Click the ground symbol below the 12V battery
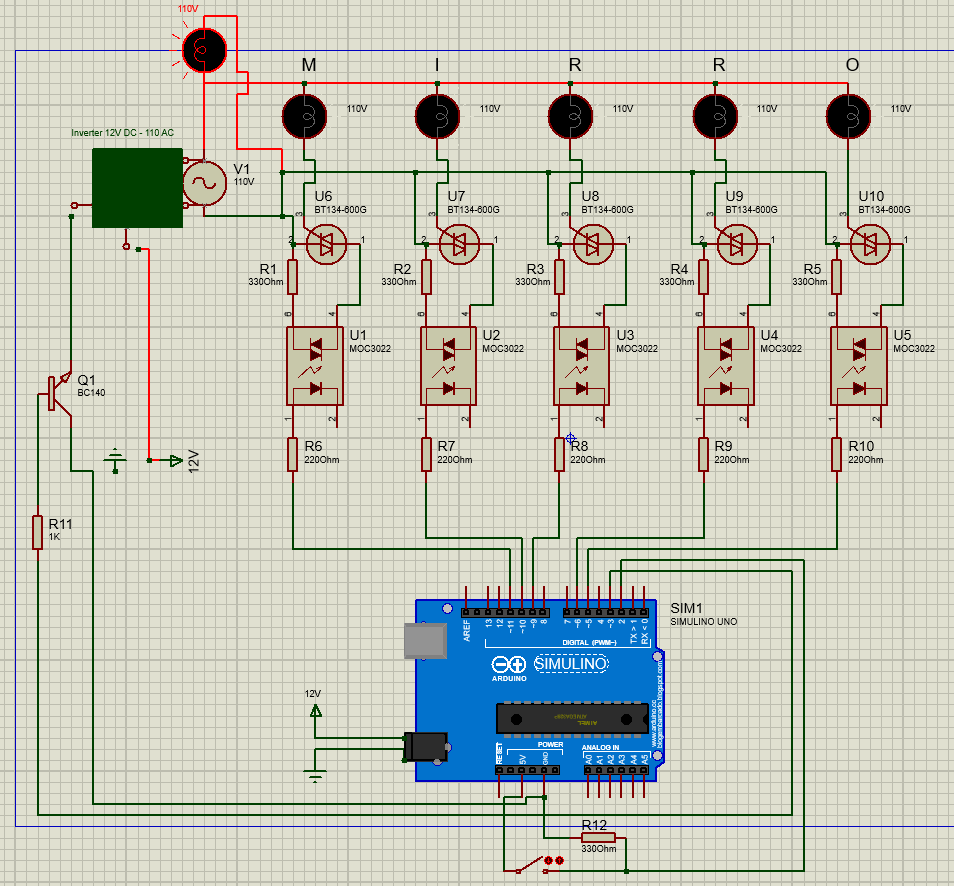 (315, 774)
